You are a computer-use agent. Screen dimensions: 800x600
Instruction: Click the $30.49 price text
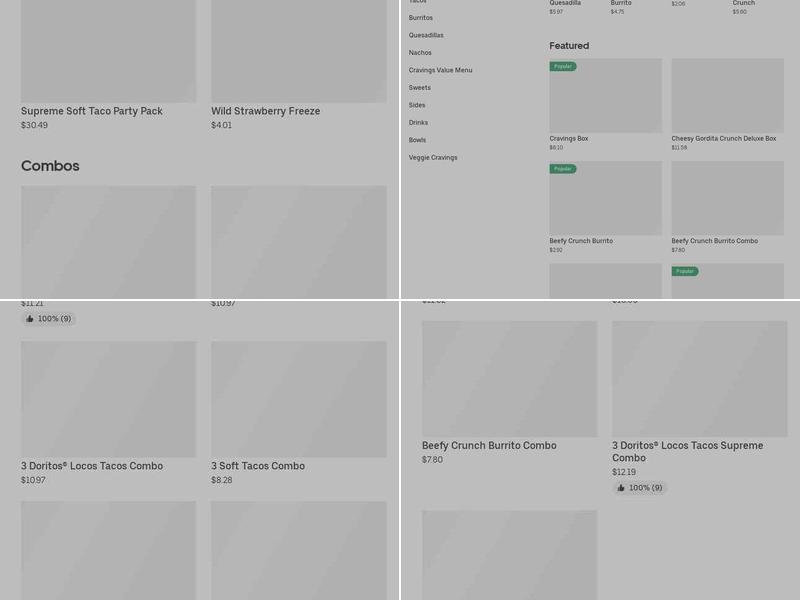click(x=34, y=125)
